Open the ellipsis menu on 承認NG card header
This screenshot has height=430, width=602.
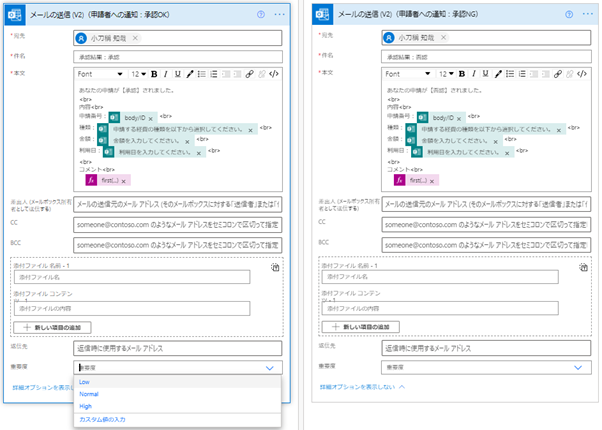(x=585, y=15)
